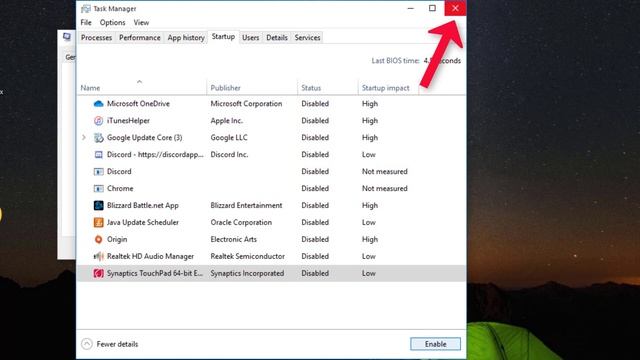Close the Task Manager window
The height and width of the screenshot is (360, 640).
(455, 8)
